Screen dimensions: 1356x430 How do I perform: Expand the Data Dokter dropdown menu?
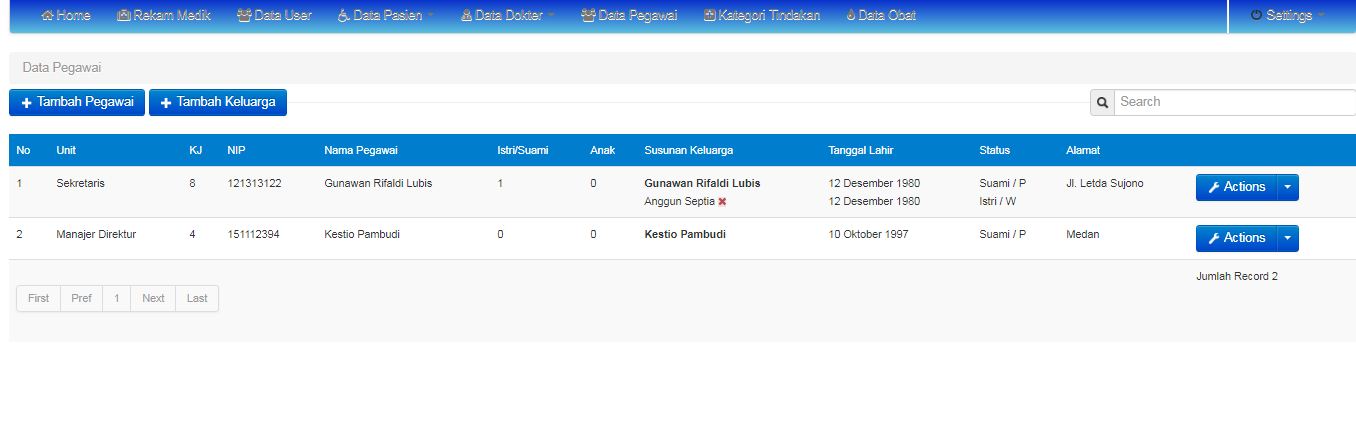(x=508, y=15)
